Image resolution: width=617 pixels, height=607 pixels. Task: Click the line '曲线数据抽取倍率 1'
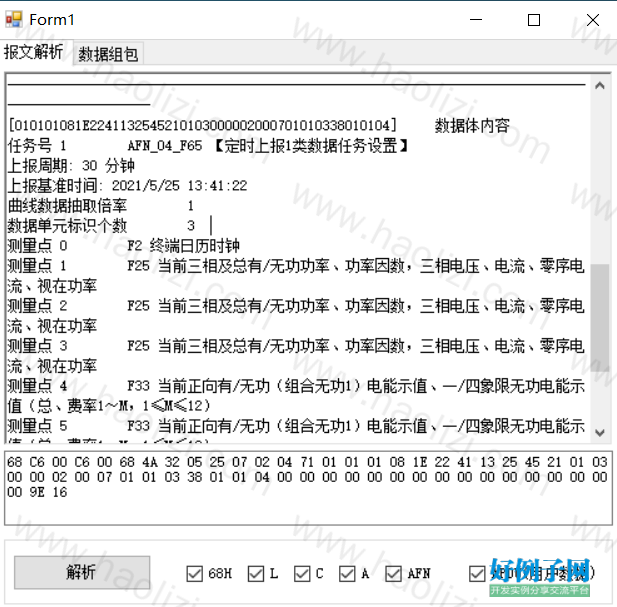tap(101, 206)
